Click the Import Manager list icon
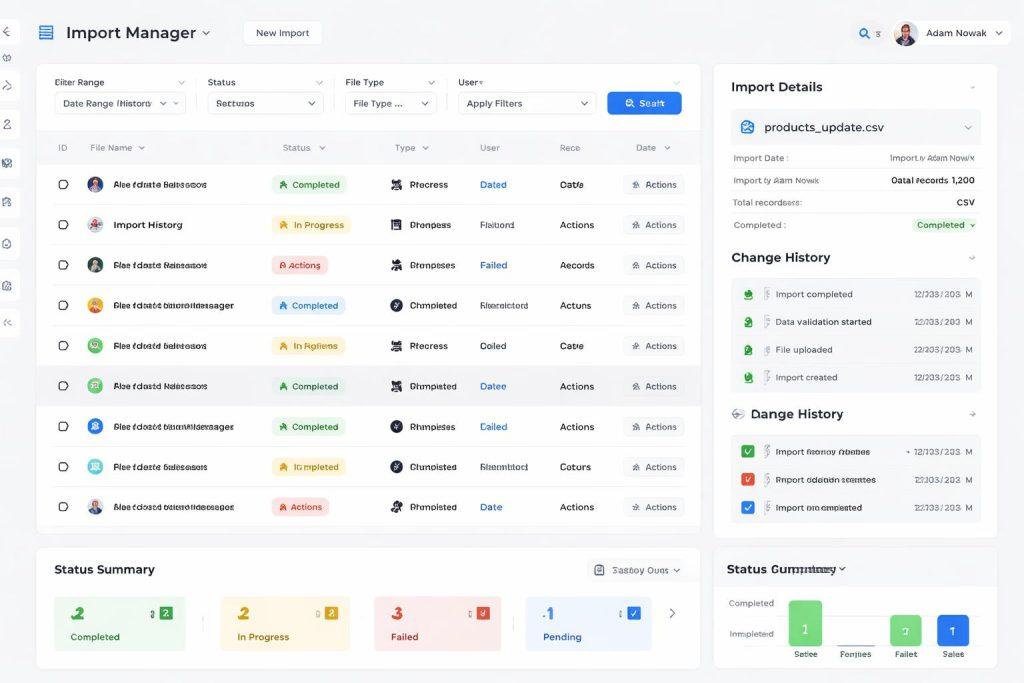The image size is (1024, 683). [46, 33]
